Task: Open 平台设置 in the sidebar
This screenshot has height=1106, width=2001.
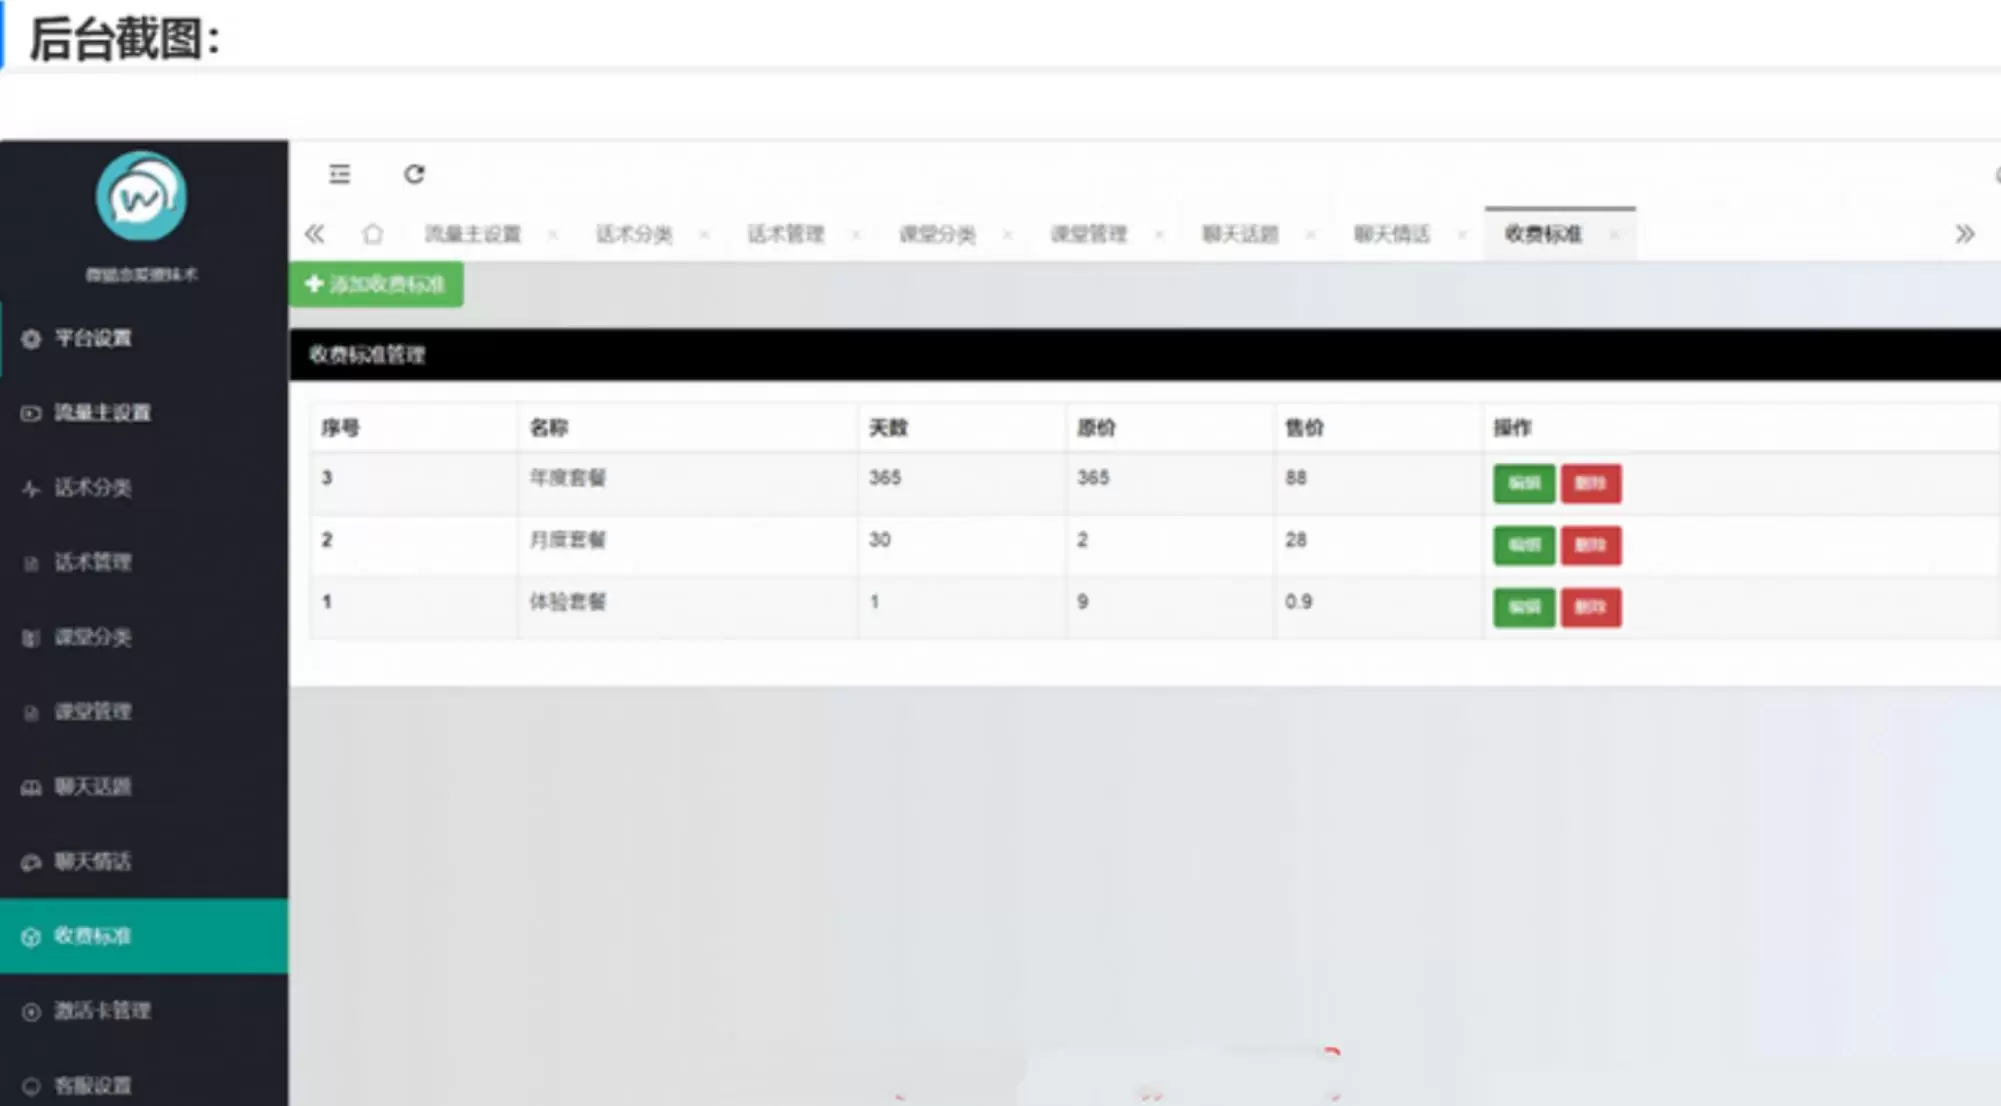Action: point(92,338)
